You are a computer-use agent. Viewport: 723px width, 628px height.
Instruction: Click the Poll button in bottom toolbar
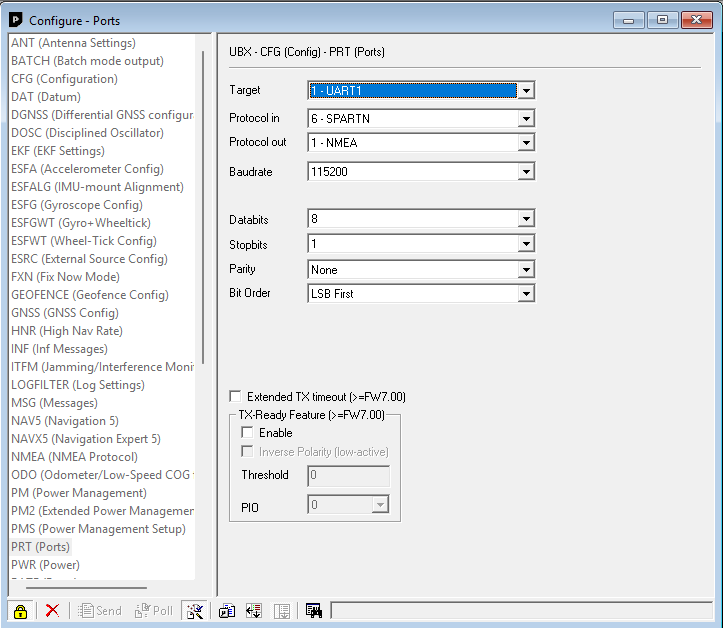[154, 611]
